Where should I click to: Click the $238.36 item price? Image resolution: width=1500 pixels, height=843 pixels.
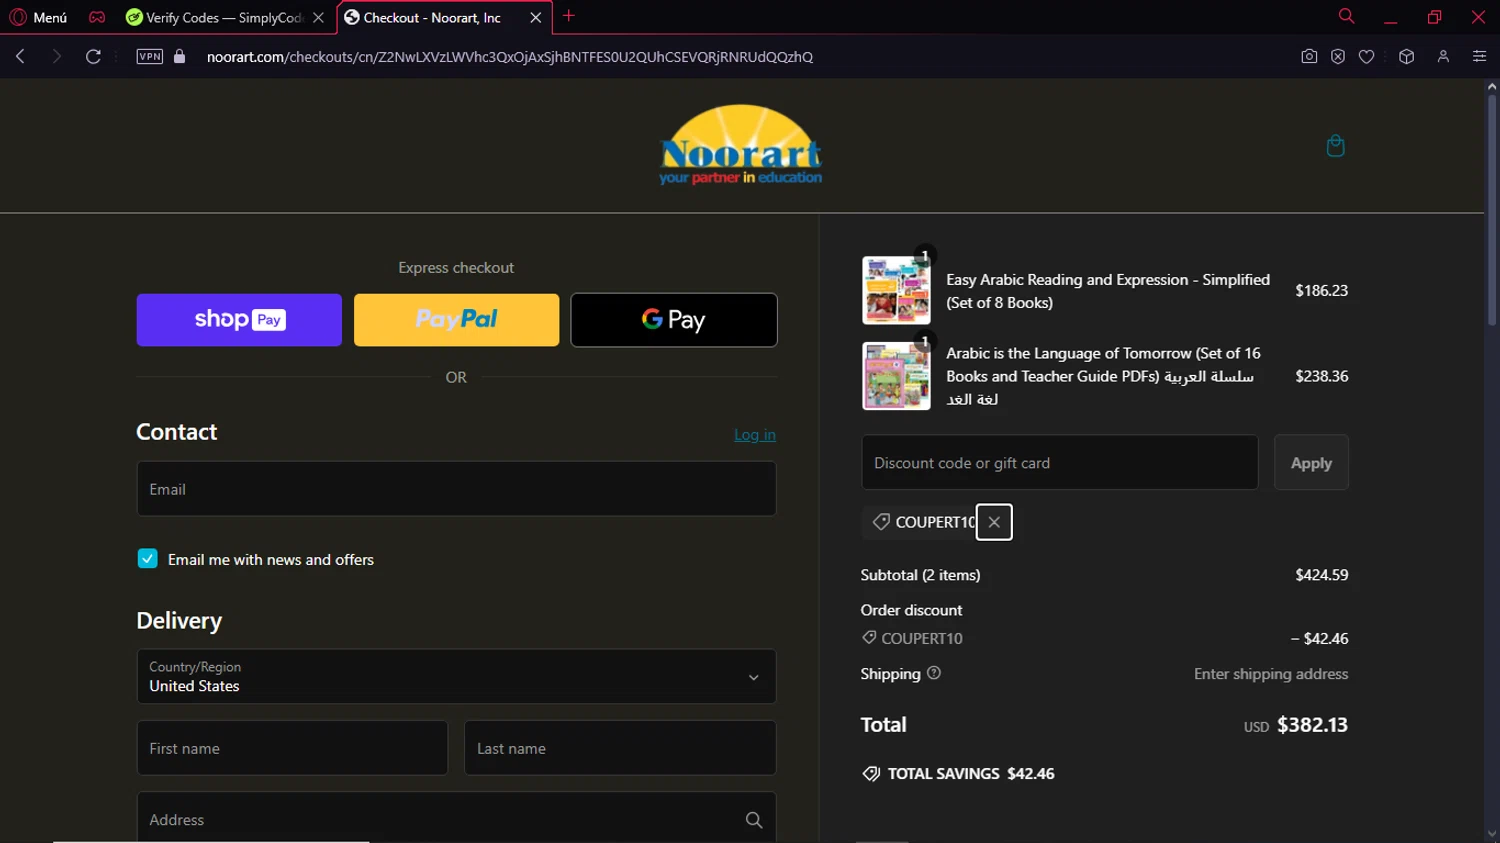[1321, 377]
